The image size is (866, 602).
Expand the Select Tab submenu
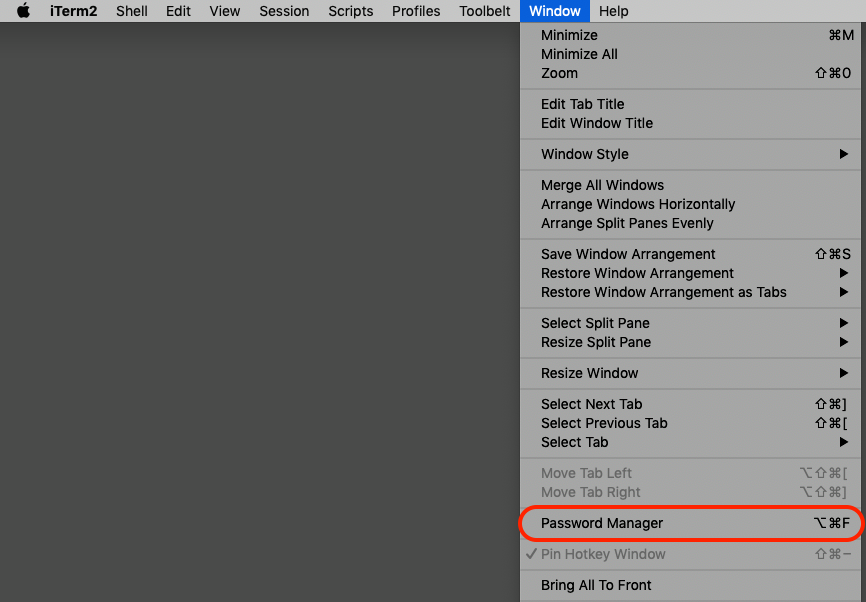[690, 442]
